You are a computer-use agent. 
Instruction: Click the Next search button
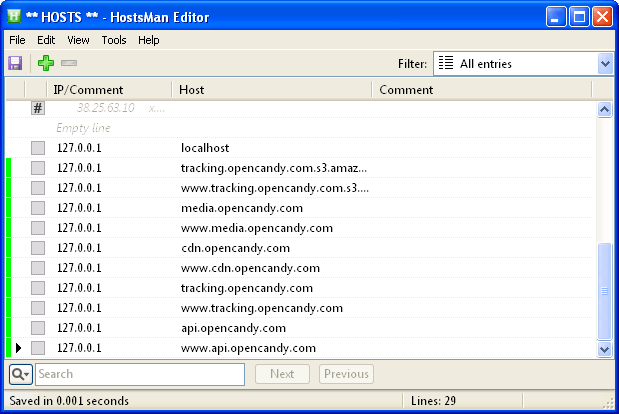point(282,374)
